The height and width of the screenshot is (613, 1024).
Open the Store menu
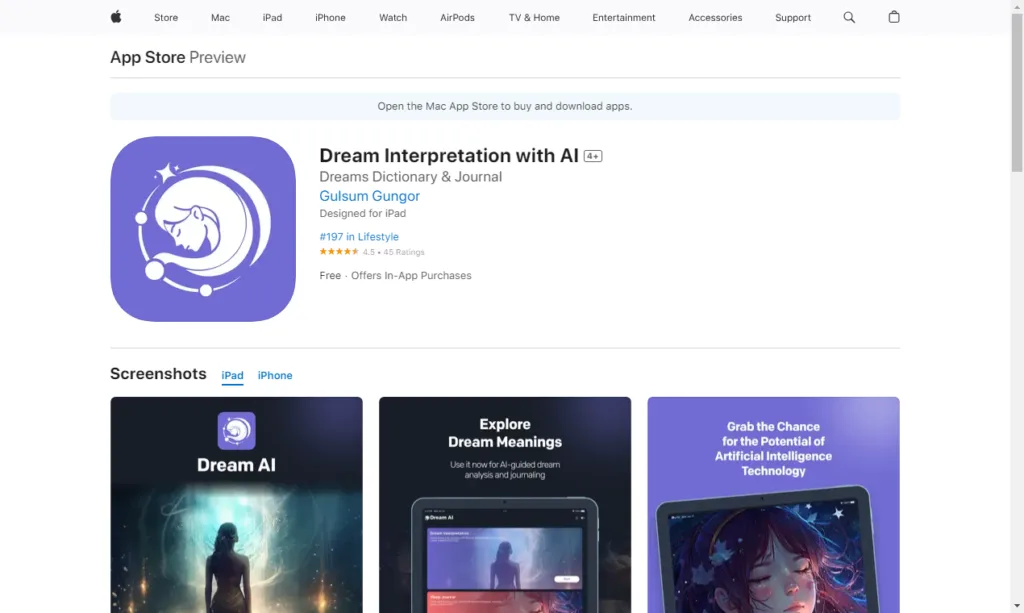(166, 18)
